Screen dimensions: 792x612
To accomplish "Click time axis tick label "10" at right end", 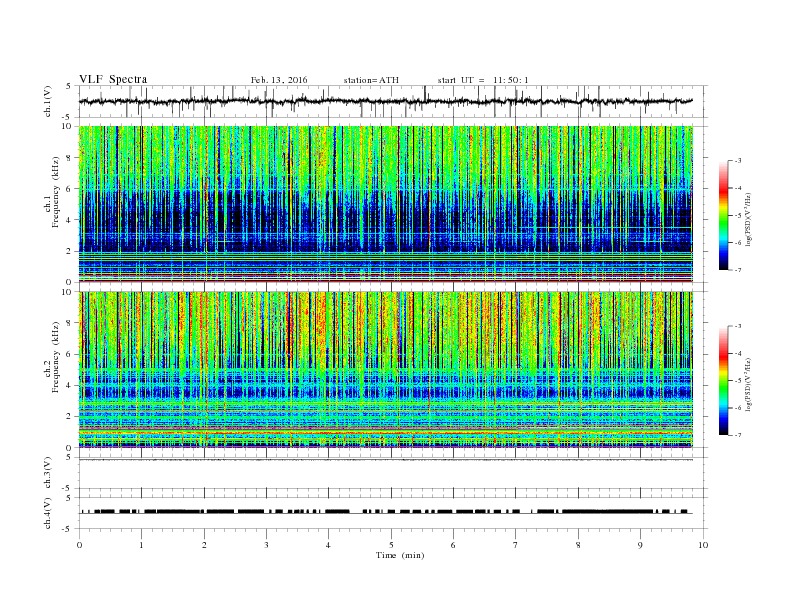I will (703, 545).
